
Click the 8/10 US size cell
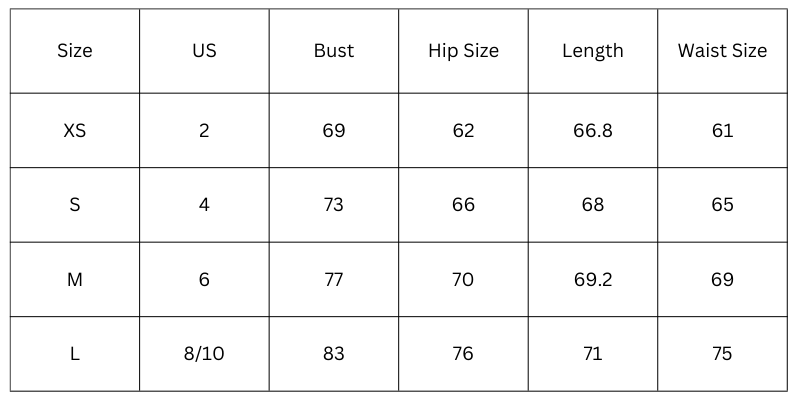(x=204, y=354)
